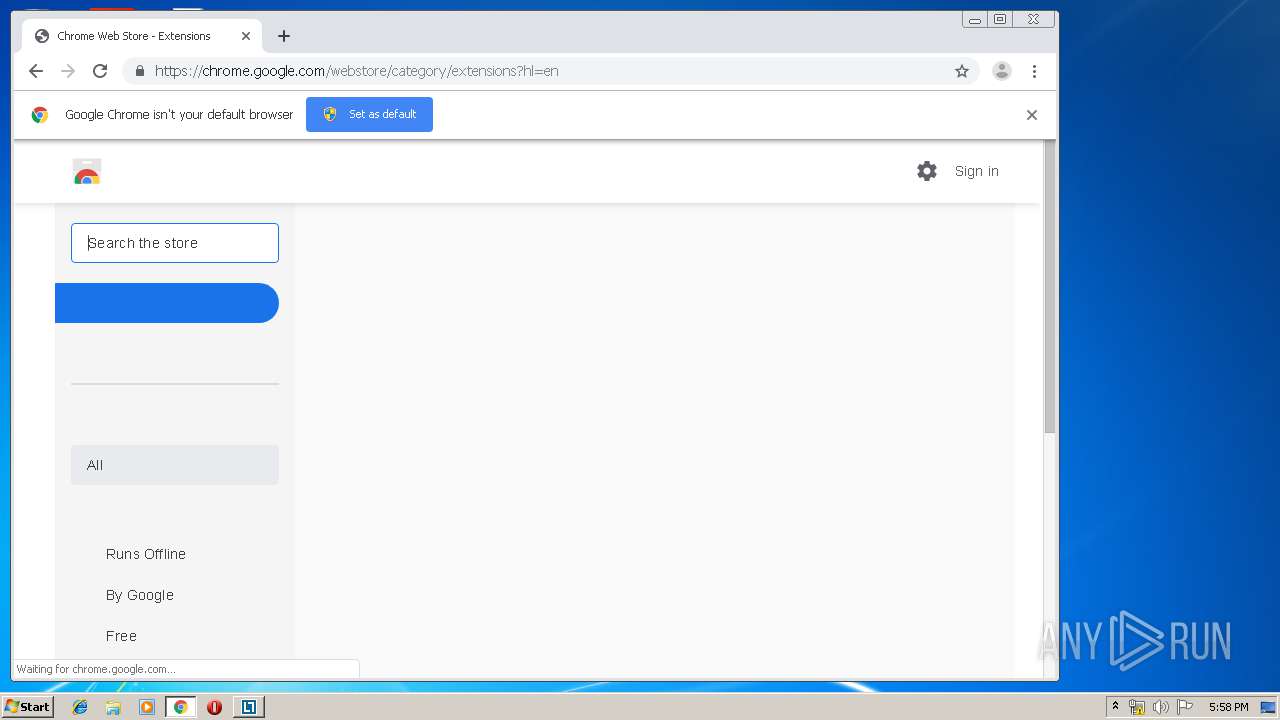Toggle the Free filter
The width and height of the screenshot is (1280, 720).
click(x=121, y=636)
